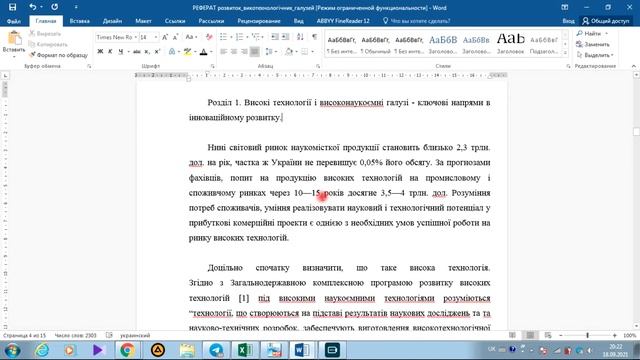Increase paragraph indent

(x=285, y=37)
